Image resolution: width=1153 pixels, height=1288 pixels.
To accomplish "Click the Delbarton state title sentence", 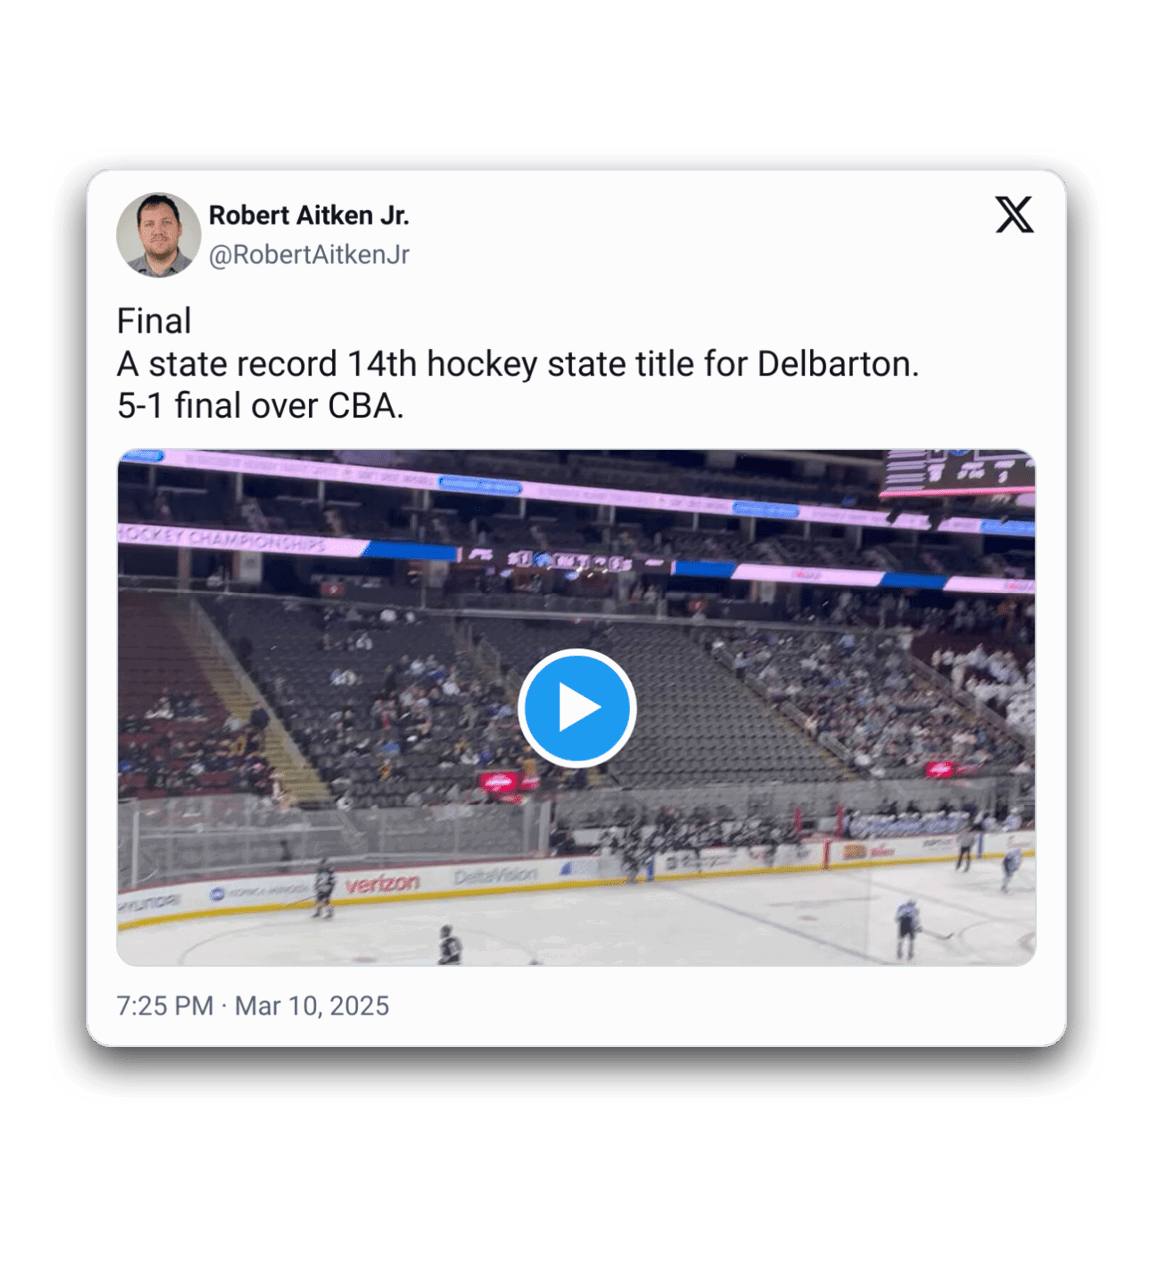I will (x=517, y=364).
